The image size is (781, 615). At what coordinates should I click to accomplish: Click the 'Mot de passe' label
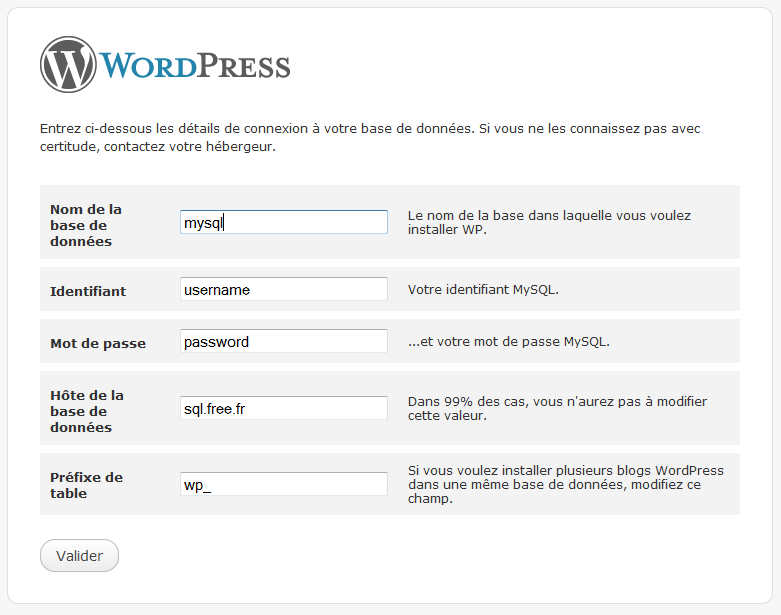click(98, 344)
